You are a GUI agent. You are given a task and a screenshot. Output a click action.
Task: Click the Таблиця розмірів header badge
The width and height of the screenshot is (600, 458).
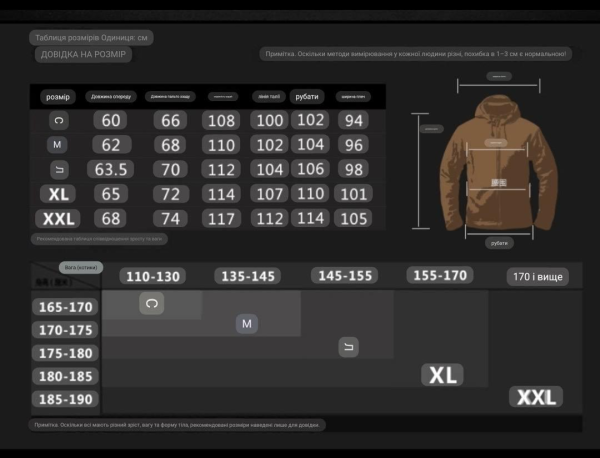[91, 38]
